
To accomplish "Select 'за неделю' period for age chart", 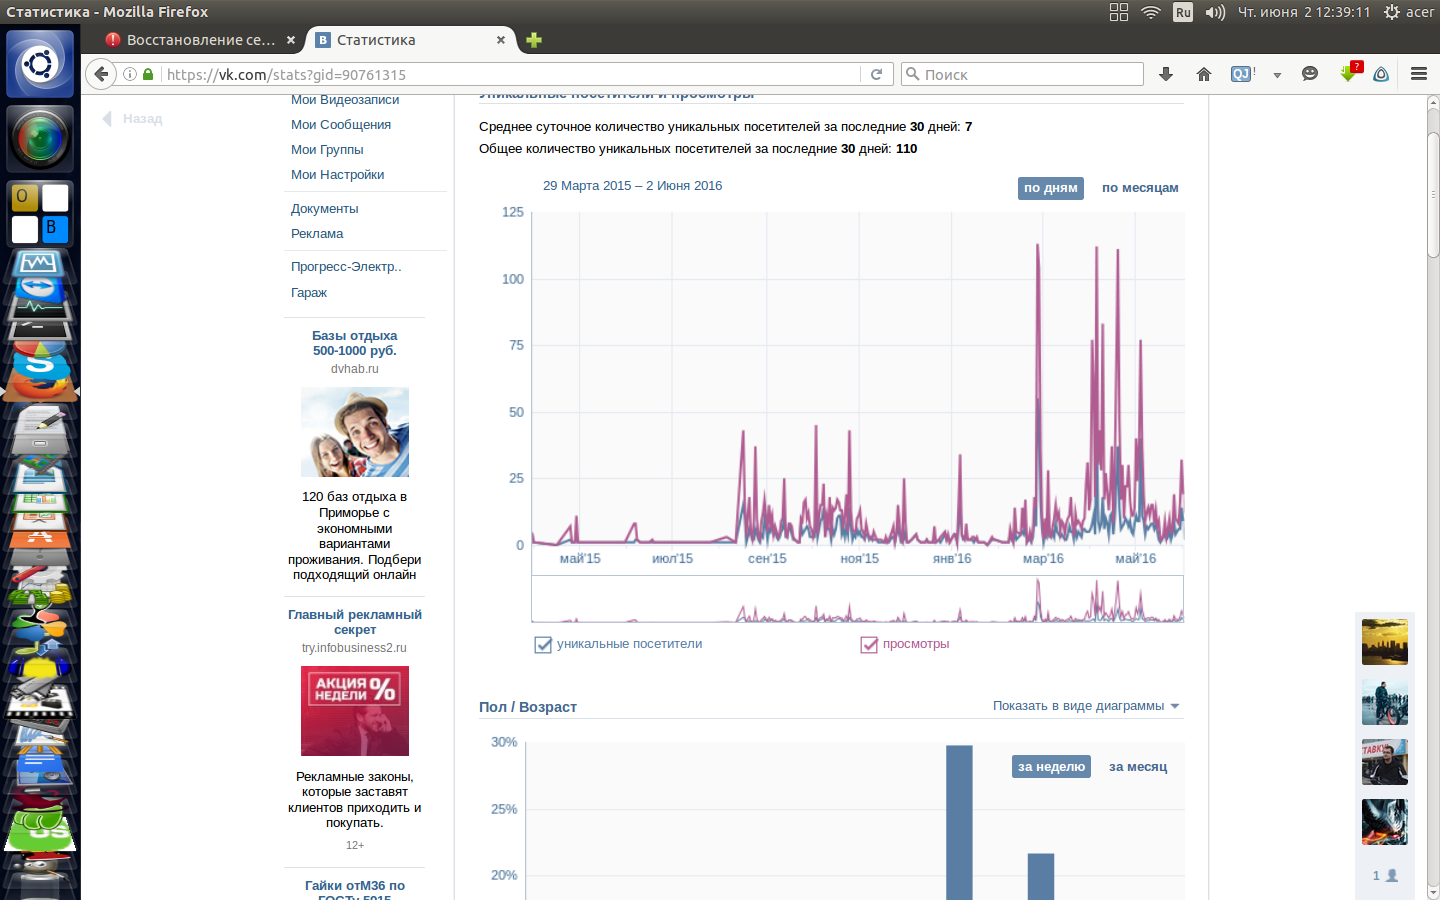I will coord(1051,767).
